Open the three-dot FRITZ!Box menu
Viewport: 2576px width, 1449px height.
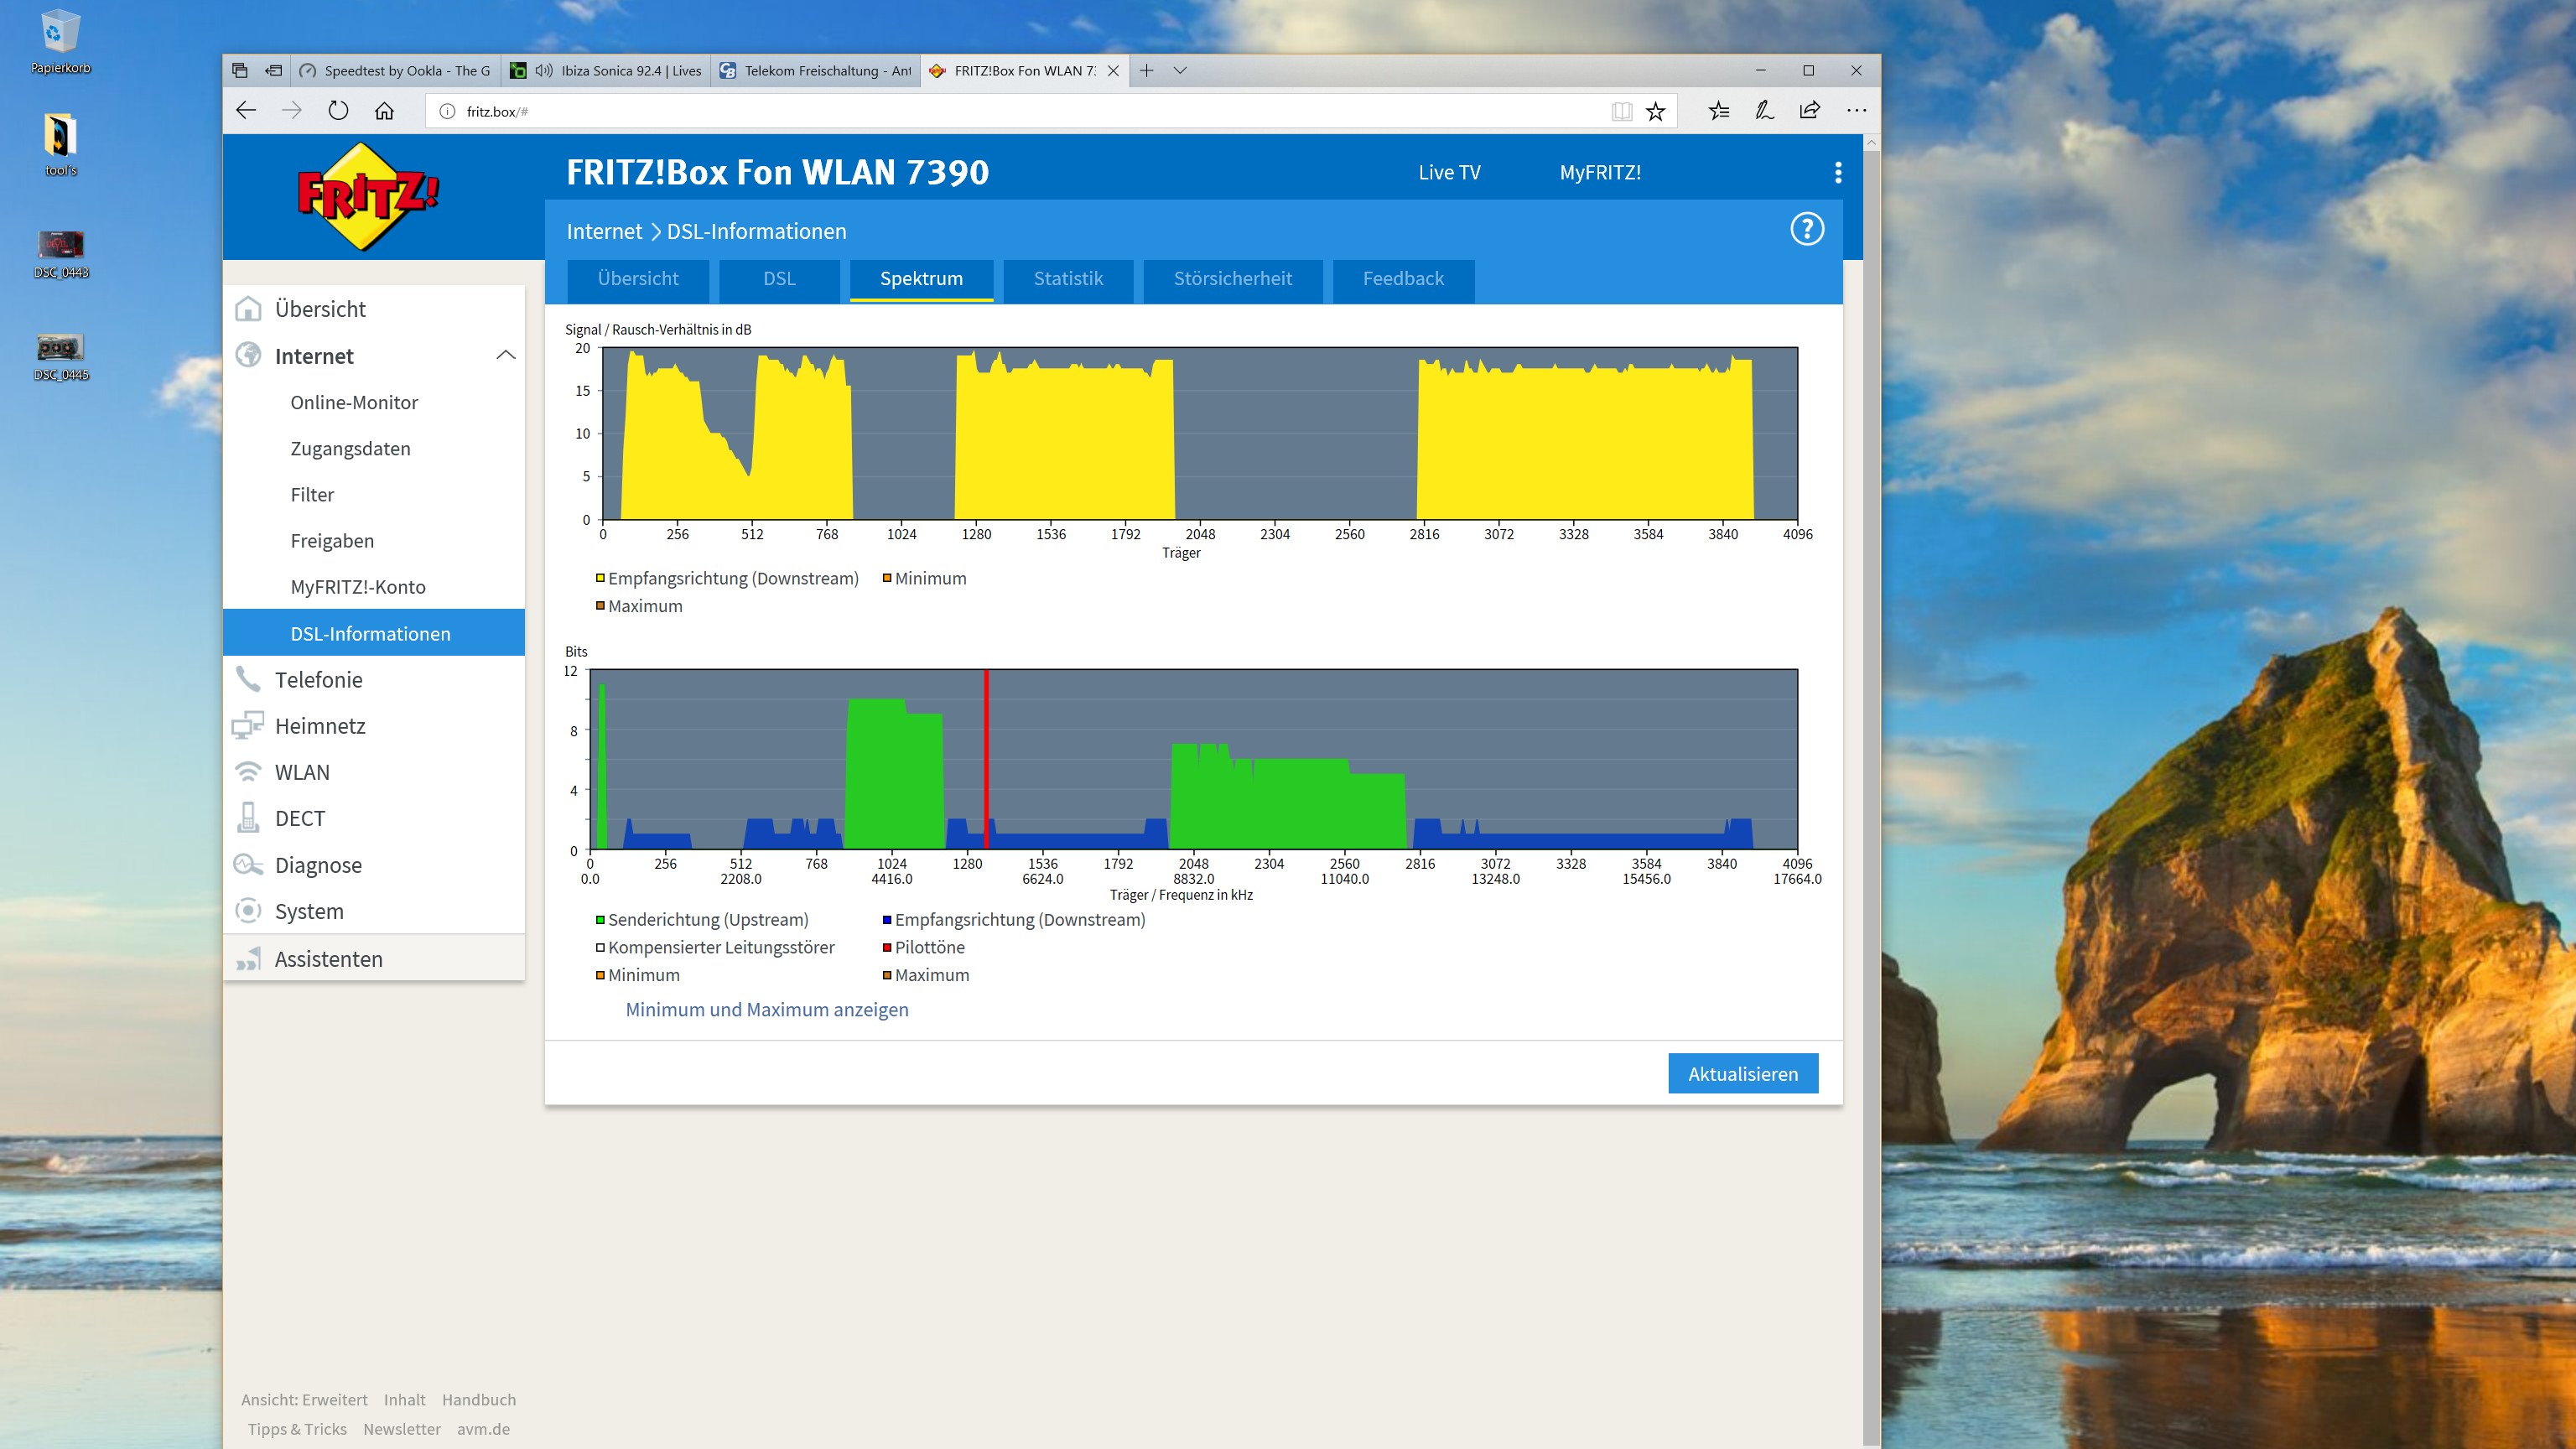pos(1837,172)
